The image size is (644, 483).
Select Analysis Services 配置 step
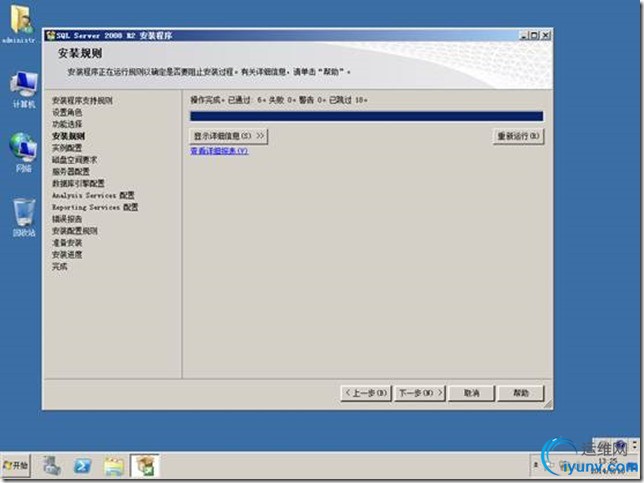point(93,196)
